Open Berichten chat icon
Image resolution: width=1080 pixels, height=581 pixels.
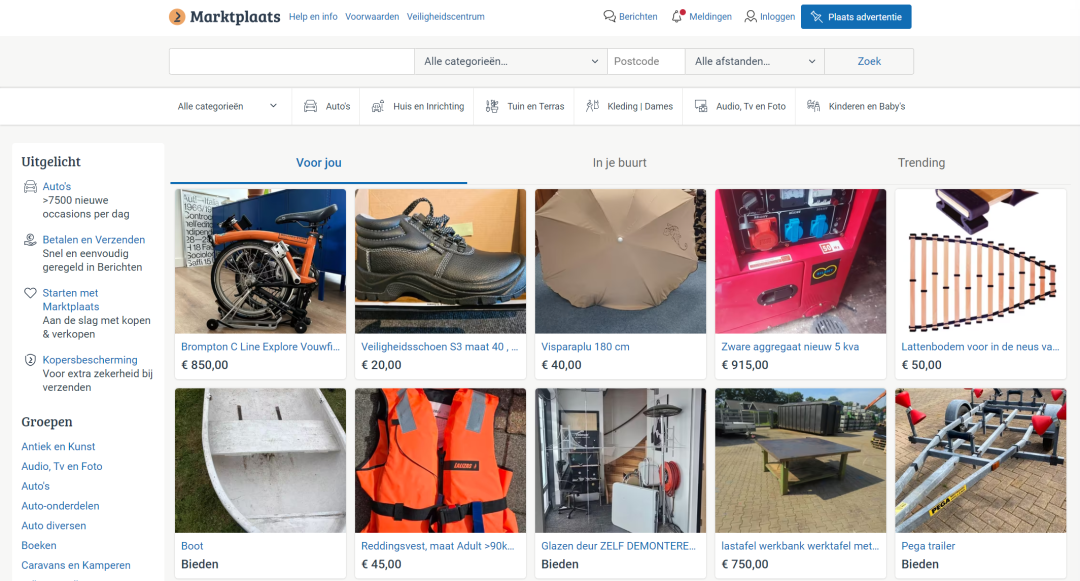click(609, 17)
